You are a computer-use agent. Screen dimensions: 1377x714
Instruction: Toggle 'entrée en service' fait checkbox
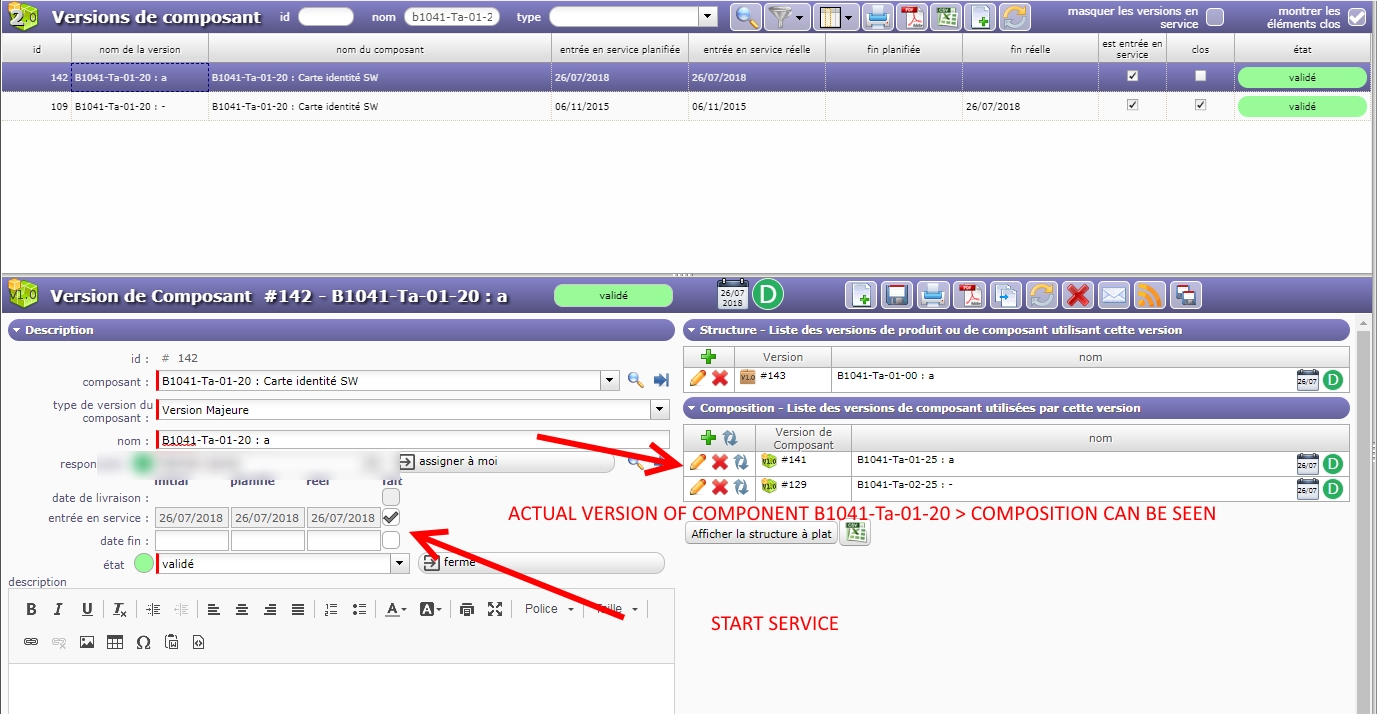(391, 518)
